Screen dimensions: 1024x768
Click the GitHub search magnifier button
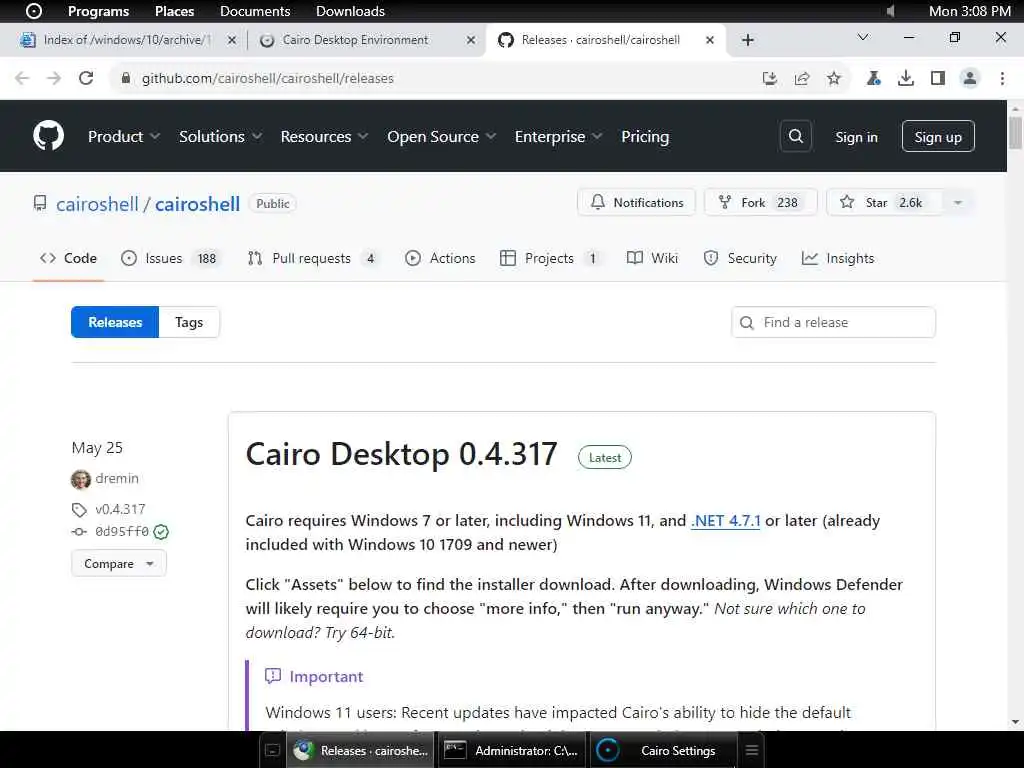pos(795,136)
